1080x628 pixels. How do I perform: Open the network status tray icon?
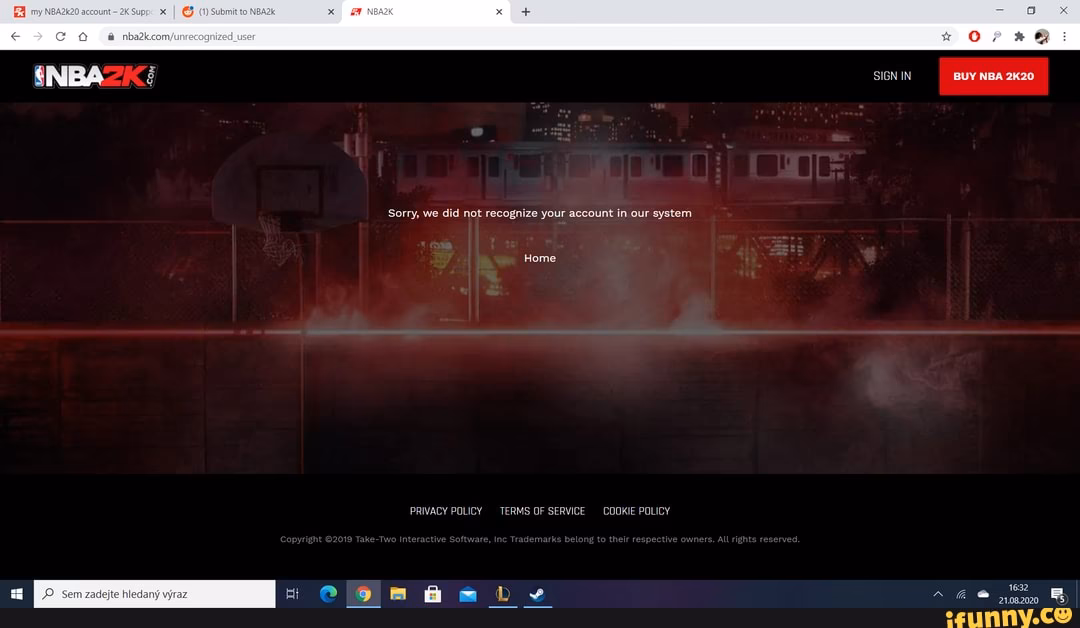pos(960,594)
